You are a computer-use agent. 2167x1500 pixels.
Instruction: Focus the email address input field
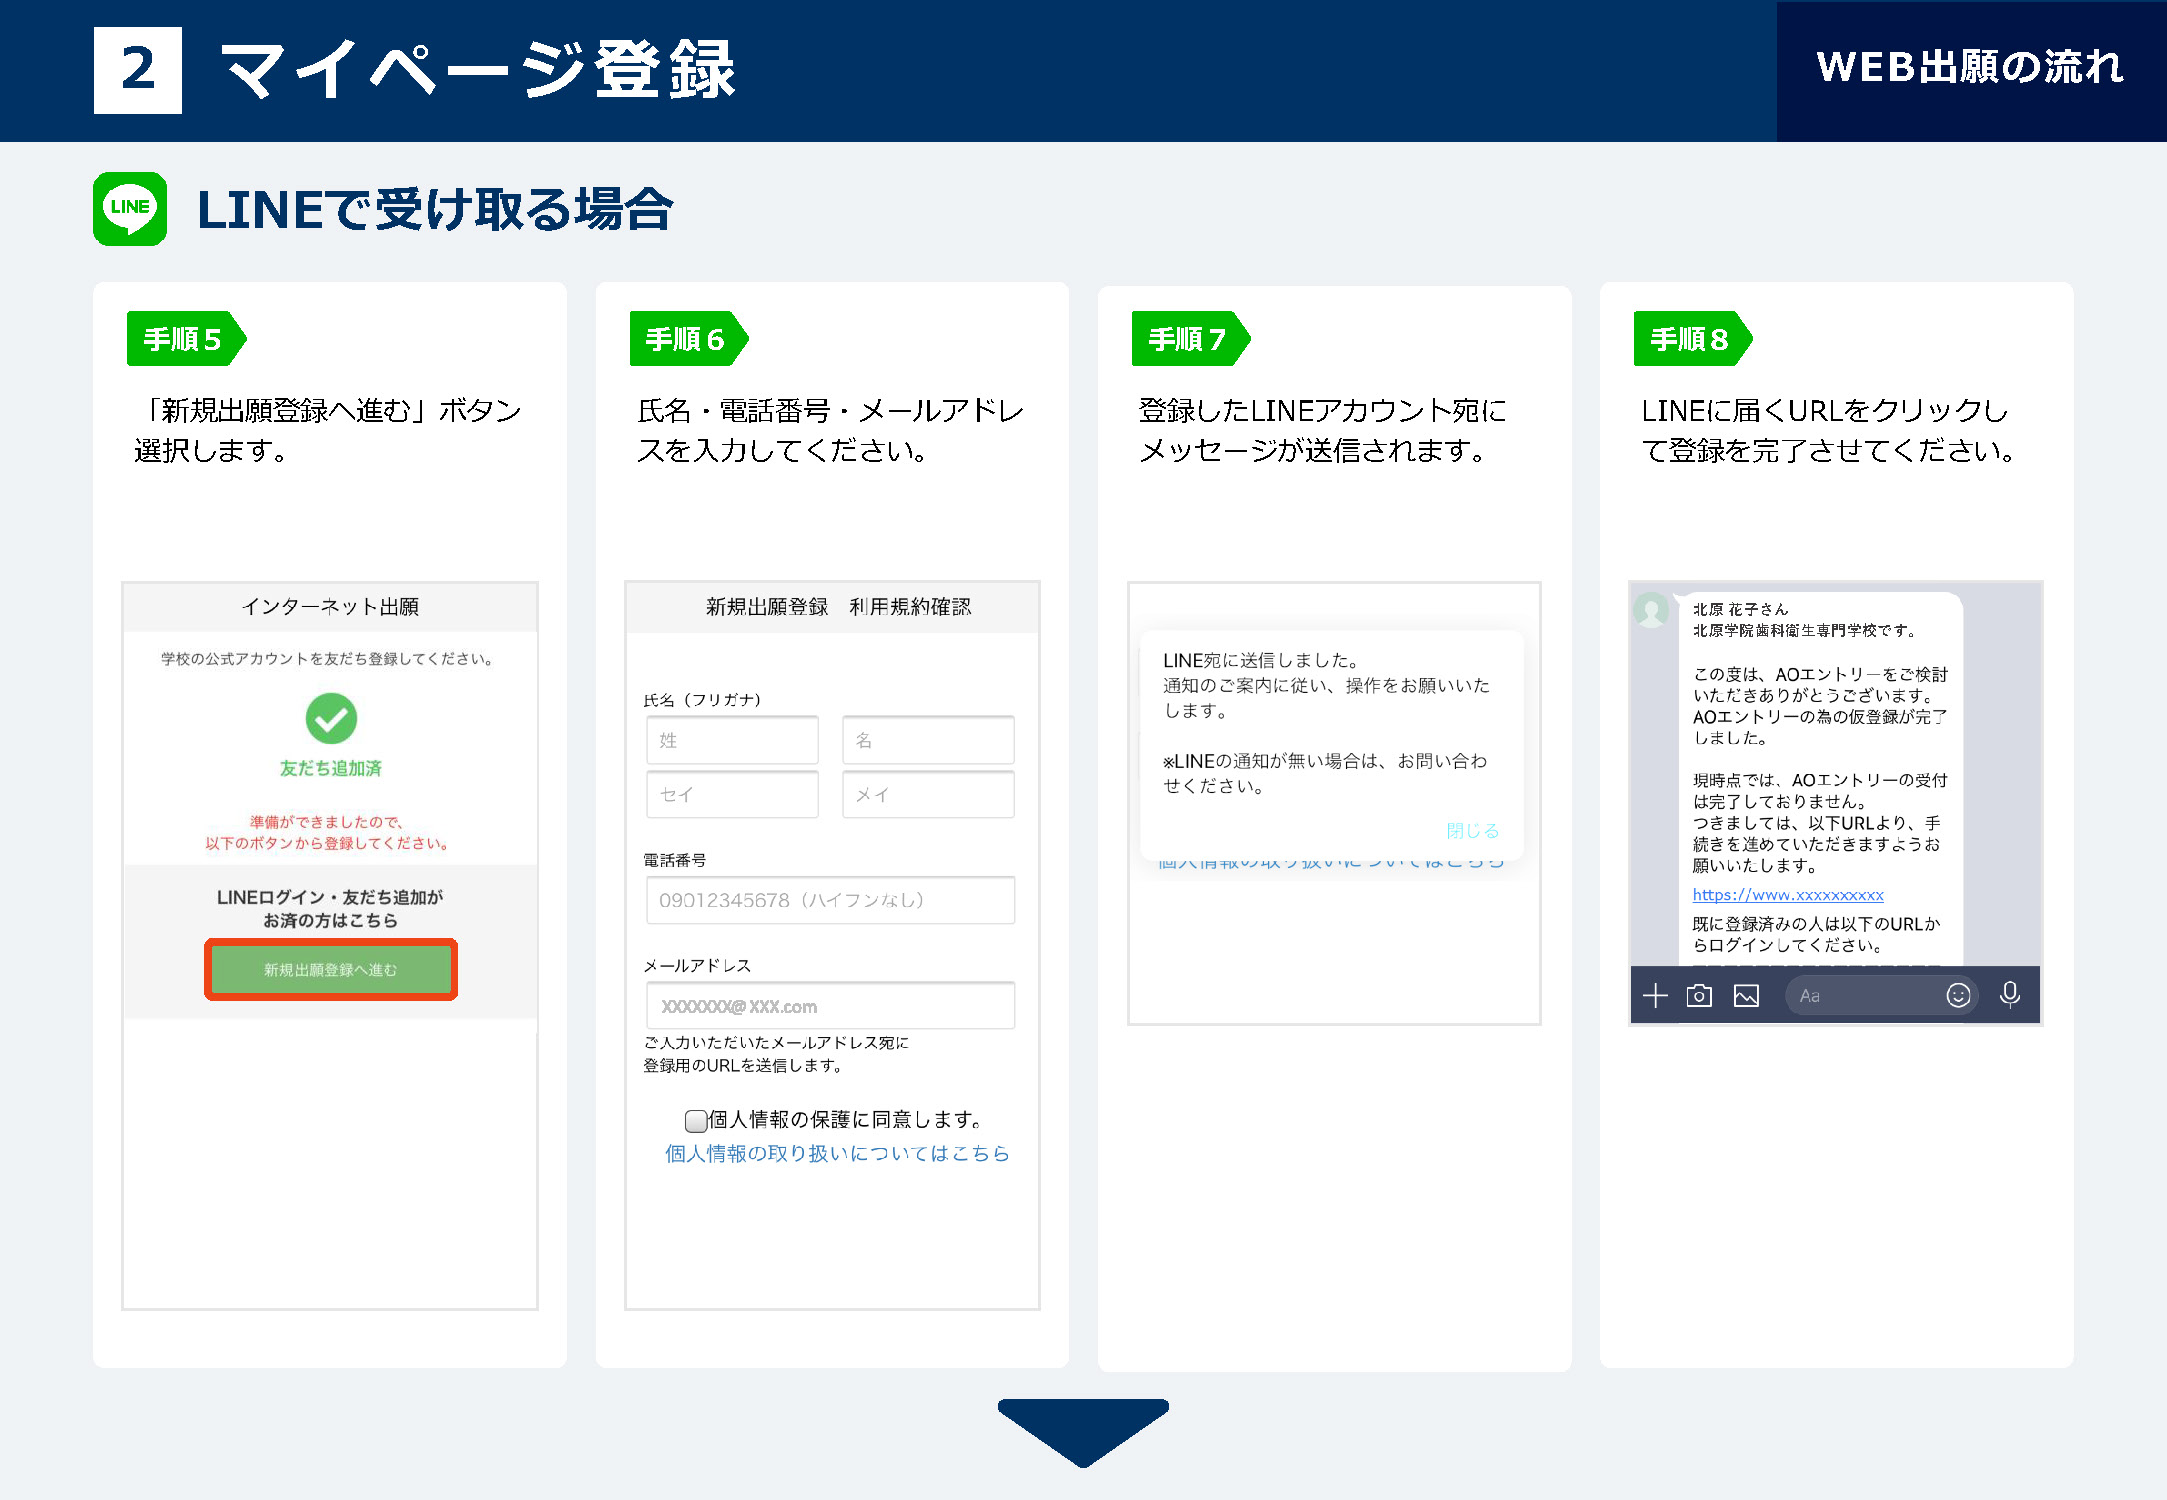pos(830,1006)
